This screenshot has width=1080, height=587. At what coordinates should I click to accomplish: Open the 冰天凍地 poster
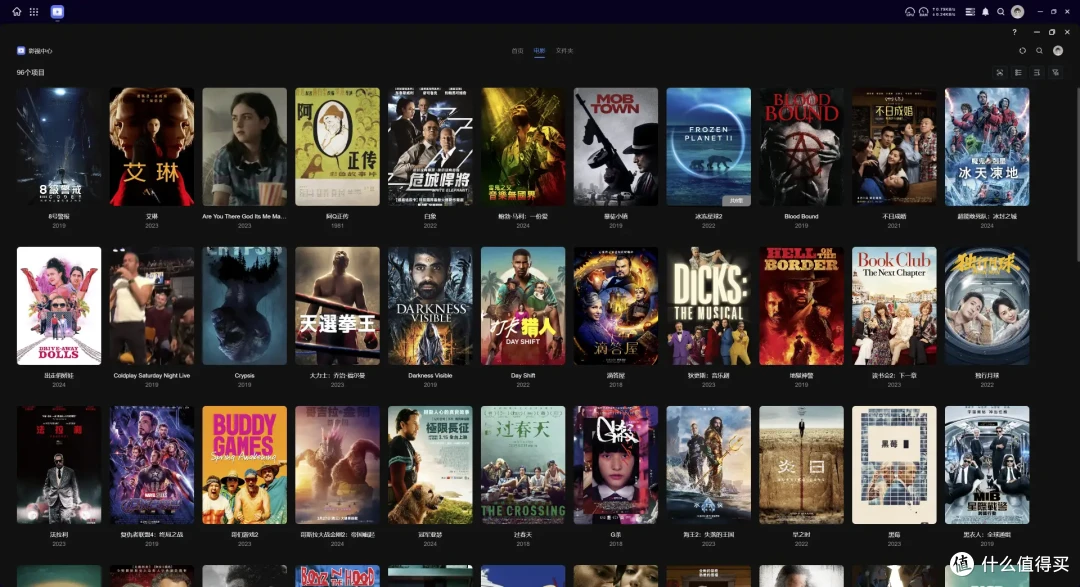(x=987, y=147)
